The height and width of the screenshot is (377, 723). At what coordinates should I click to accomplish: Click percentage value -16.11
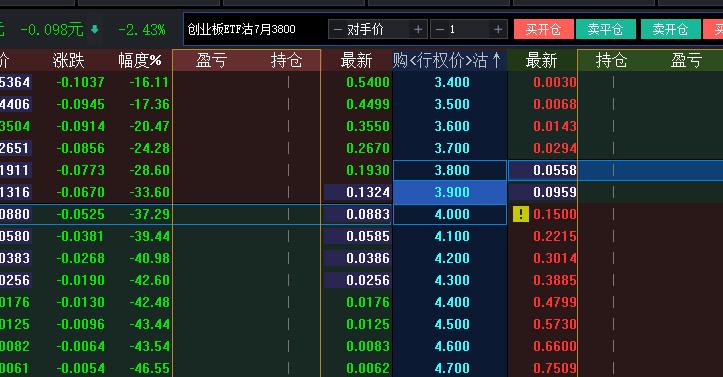[x=149, y=82]
